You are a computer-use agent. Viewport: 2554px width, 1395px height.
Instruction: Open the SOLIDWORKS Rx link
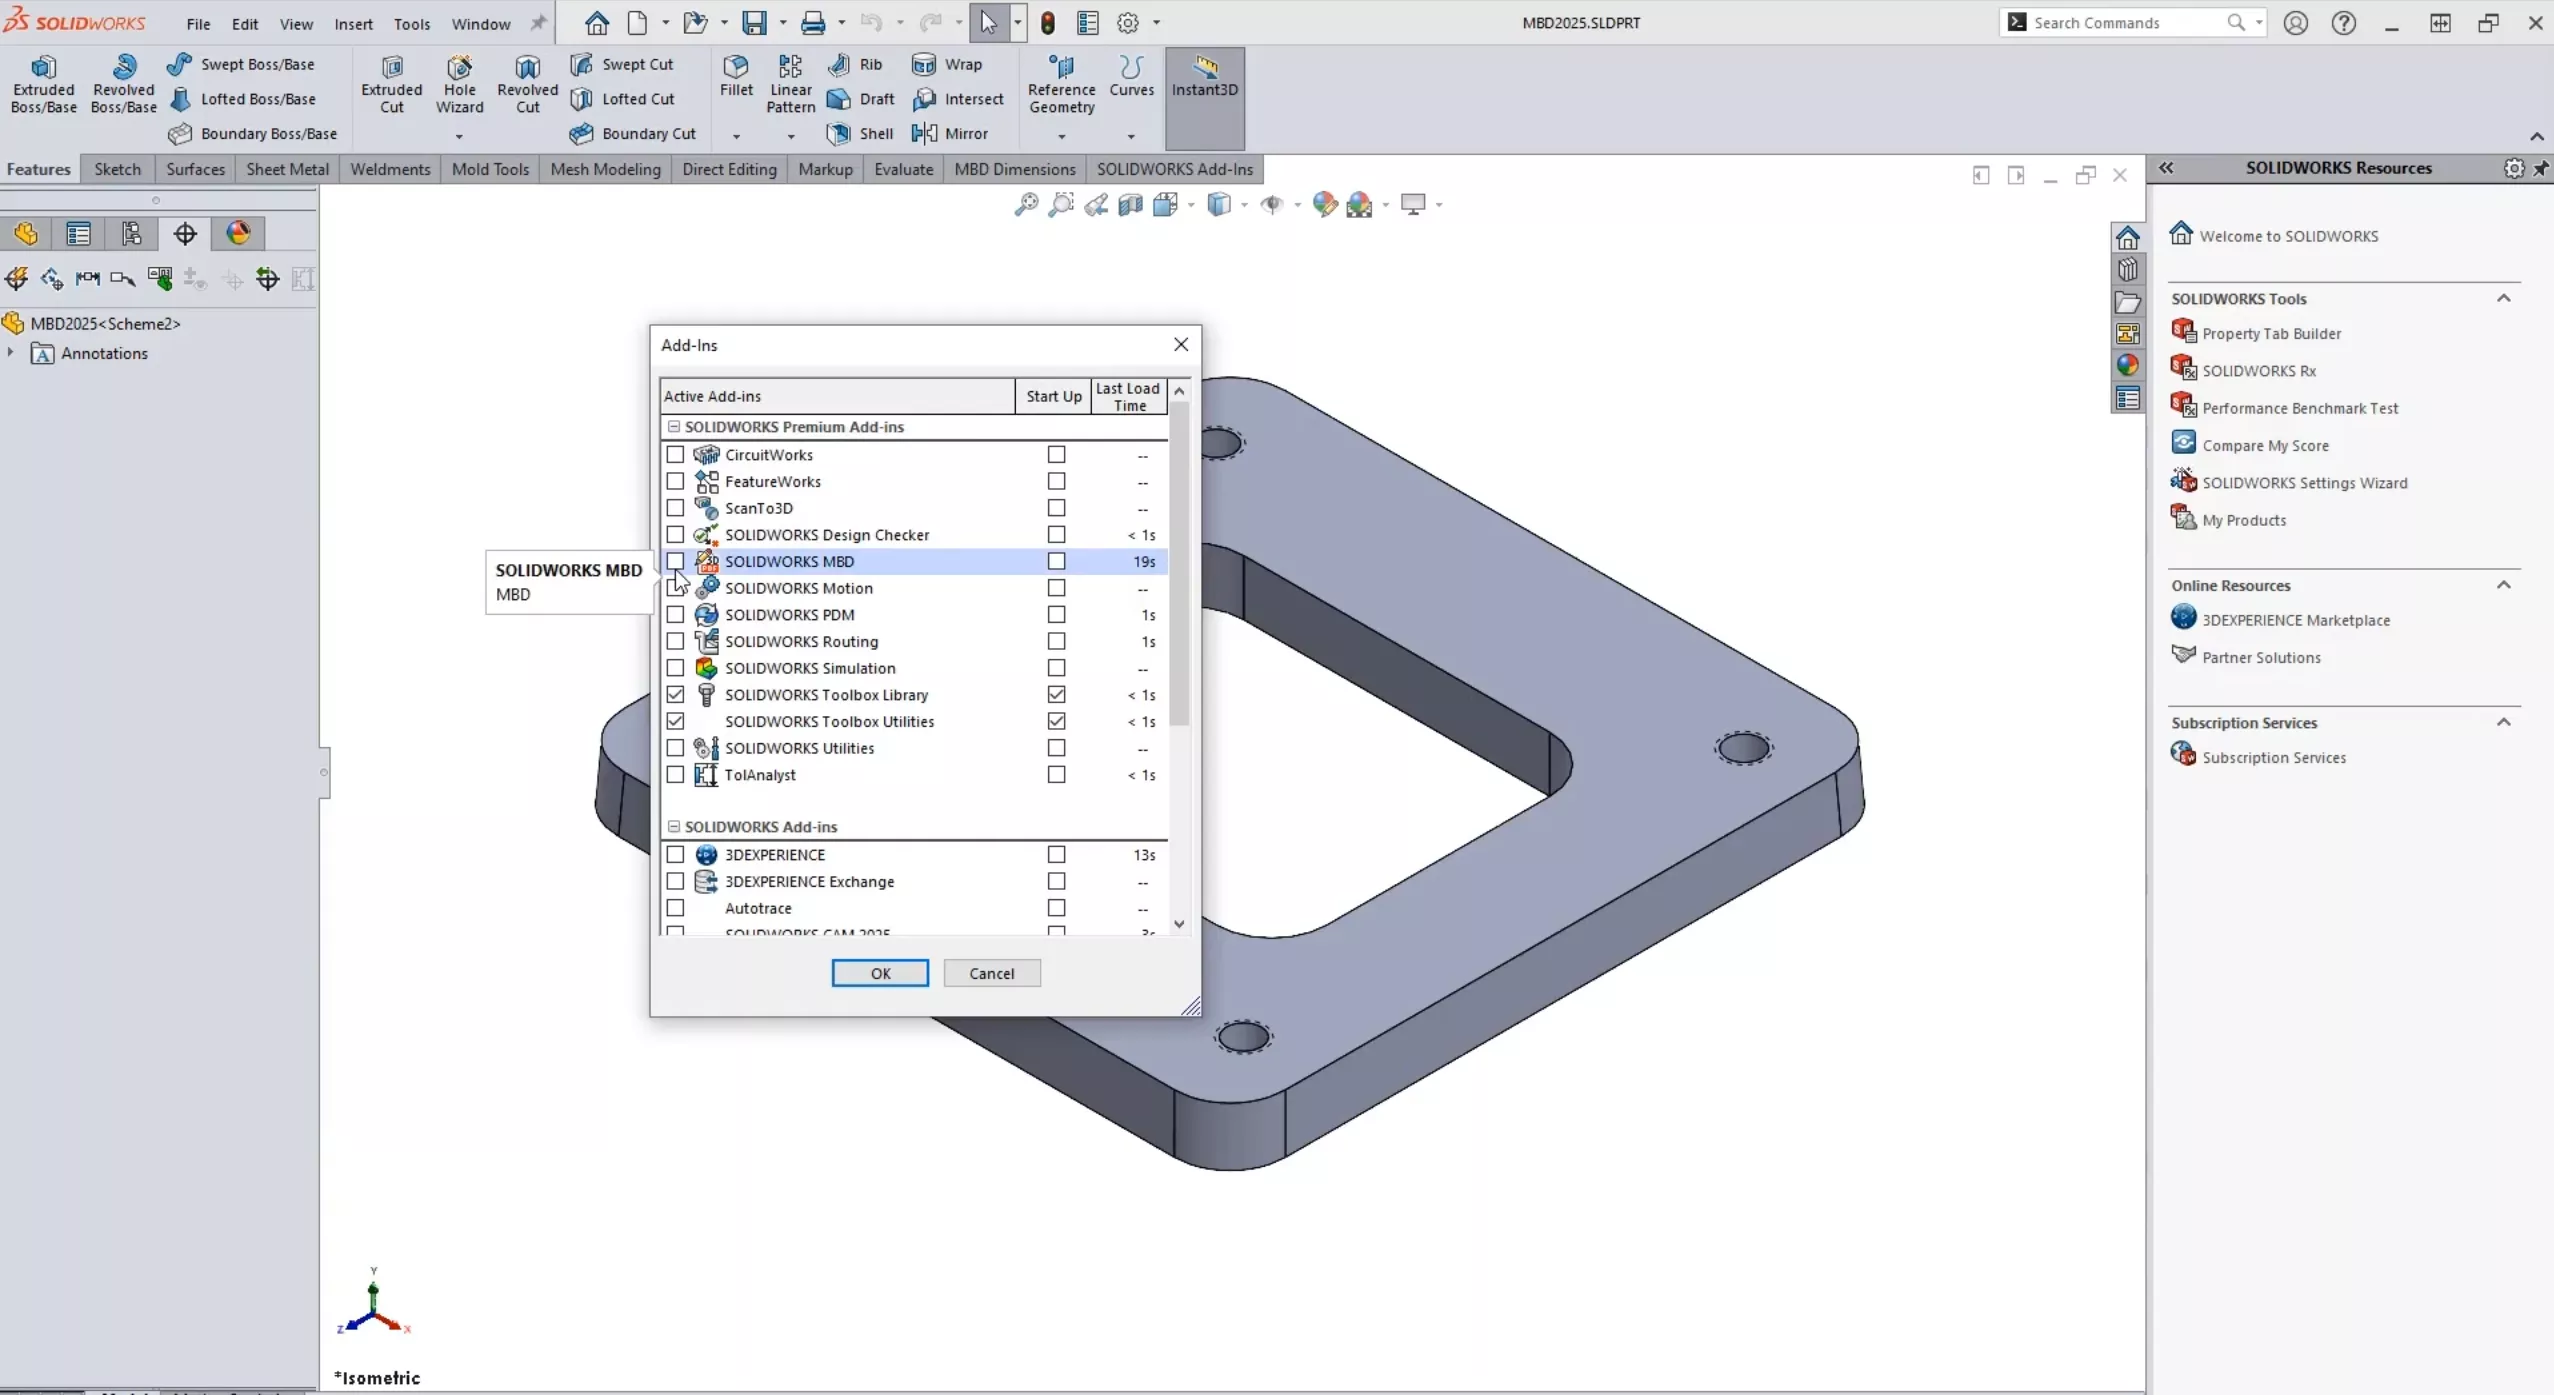pyautogui.click(x=2259, y=370)
